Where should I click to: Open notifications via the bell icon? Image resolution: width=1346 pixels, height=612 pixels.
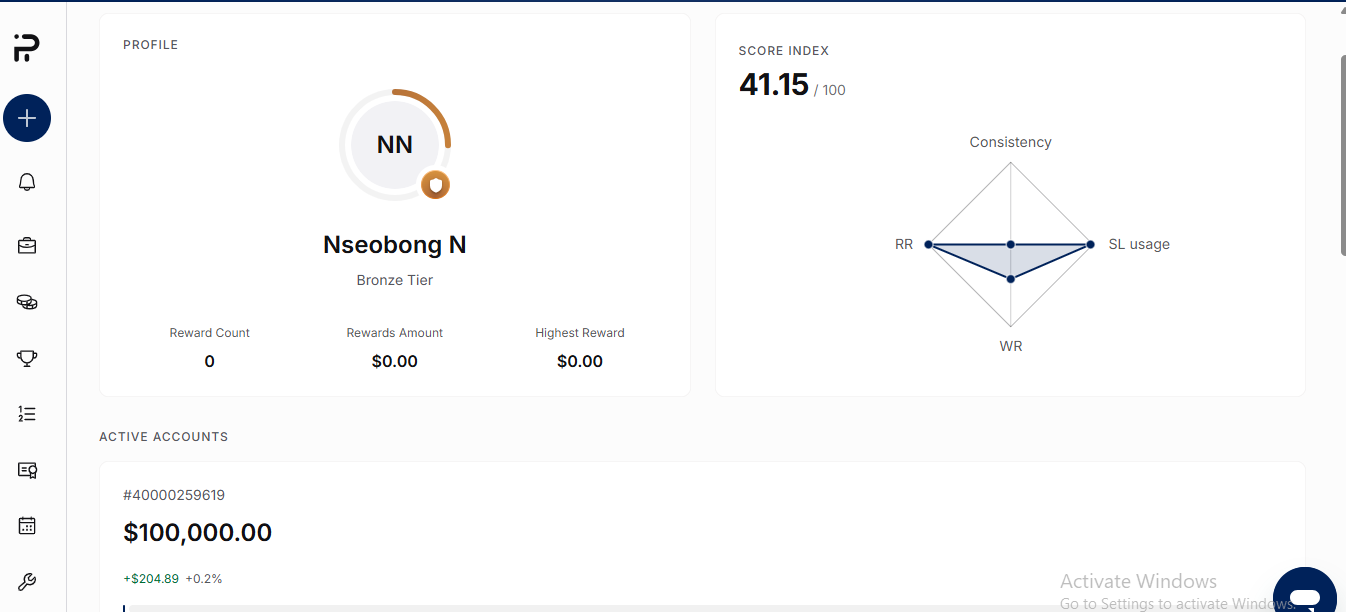[x=27, y=182]
